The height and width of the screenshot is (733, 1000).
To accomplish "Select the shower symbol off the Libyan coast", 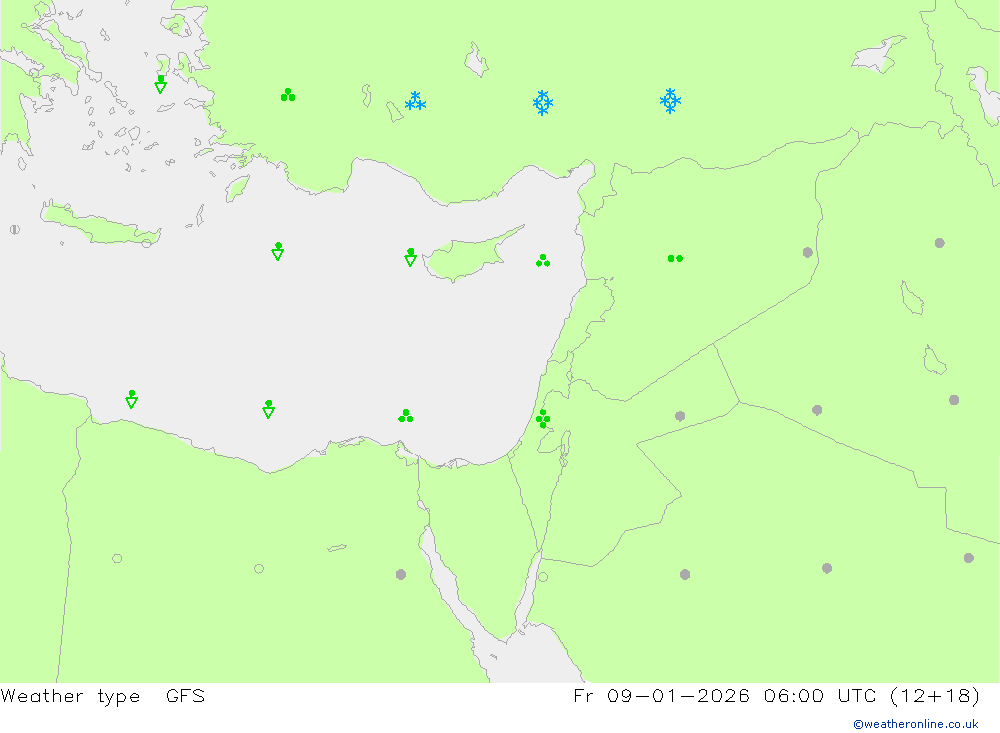I will (x=131, y=399).
